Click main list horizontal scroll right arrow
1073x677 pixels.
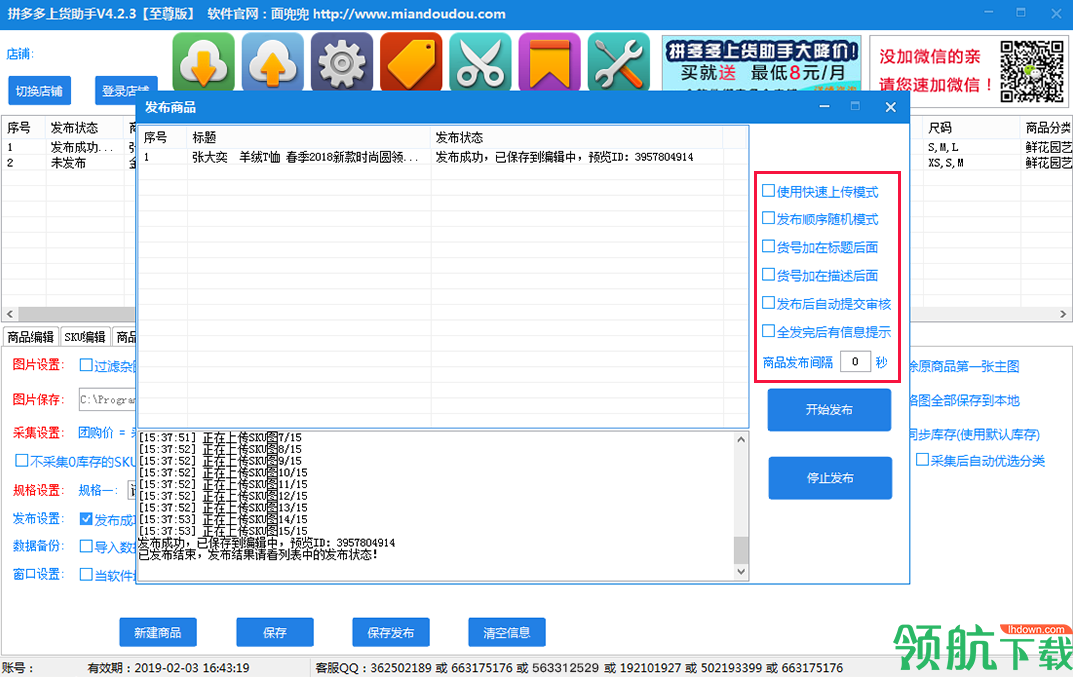click(1063, 314)
